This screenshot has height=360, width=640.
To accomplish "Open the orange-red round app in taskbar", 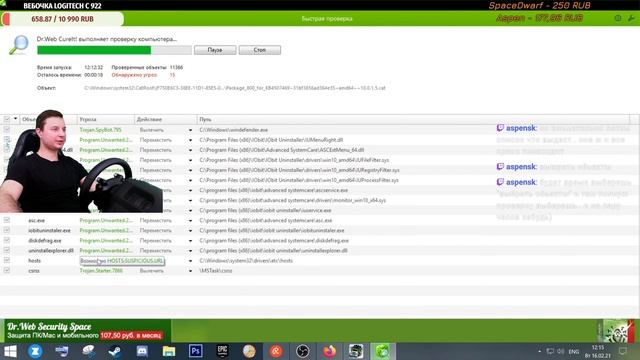I will click(276, 351).
